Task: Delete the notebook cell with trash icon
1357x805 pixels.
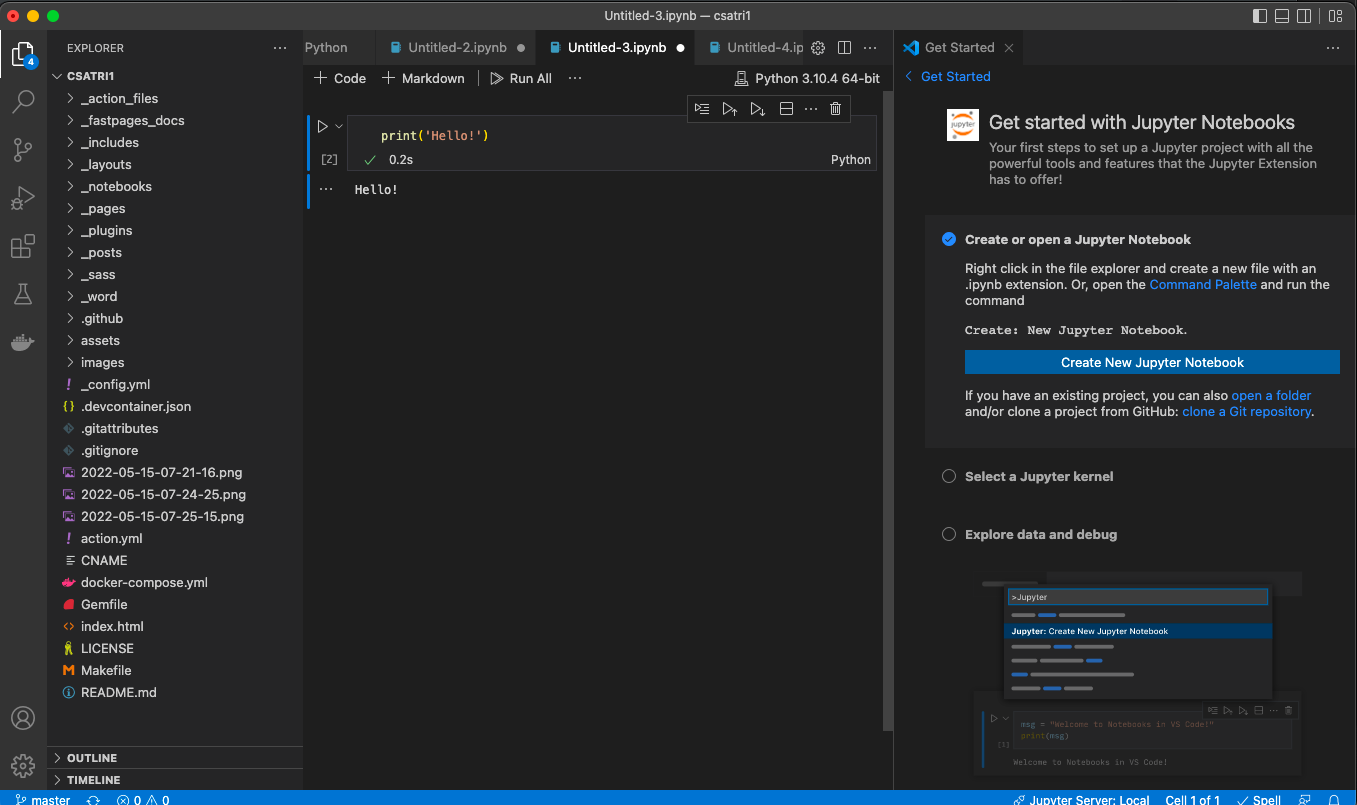Action: (835, 109)
